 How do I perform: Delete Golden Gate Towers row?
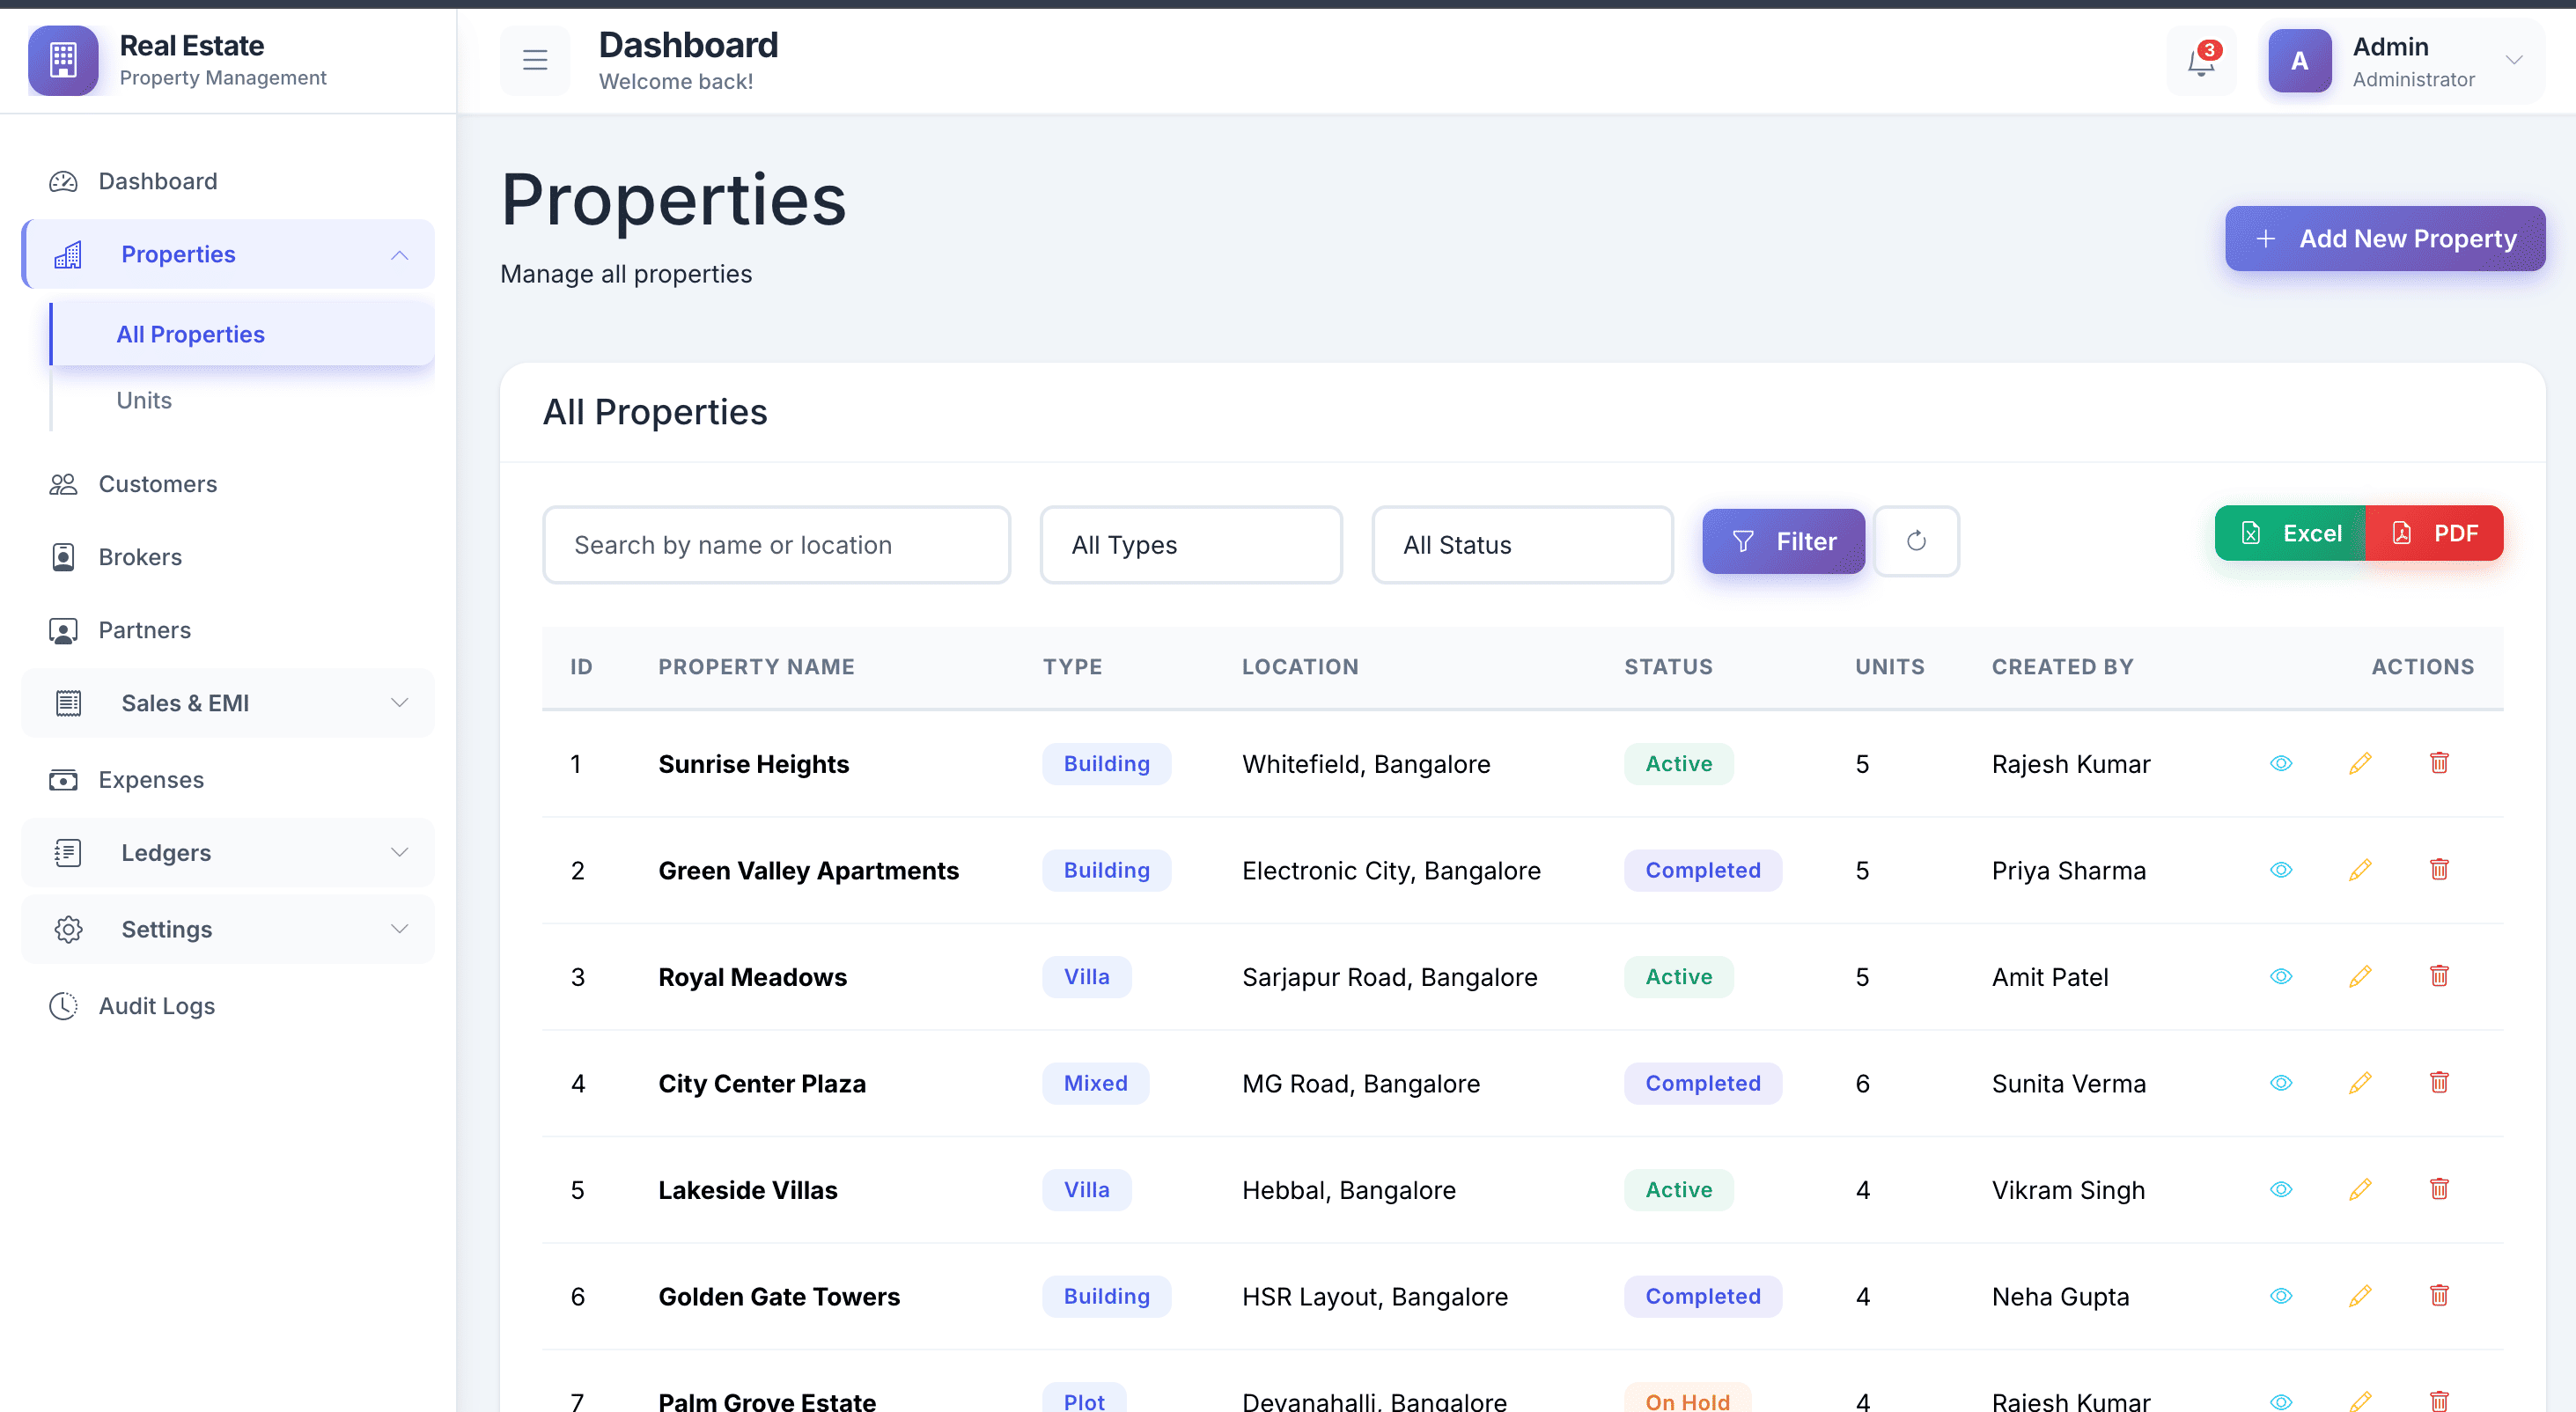pos(2439,1296)
